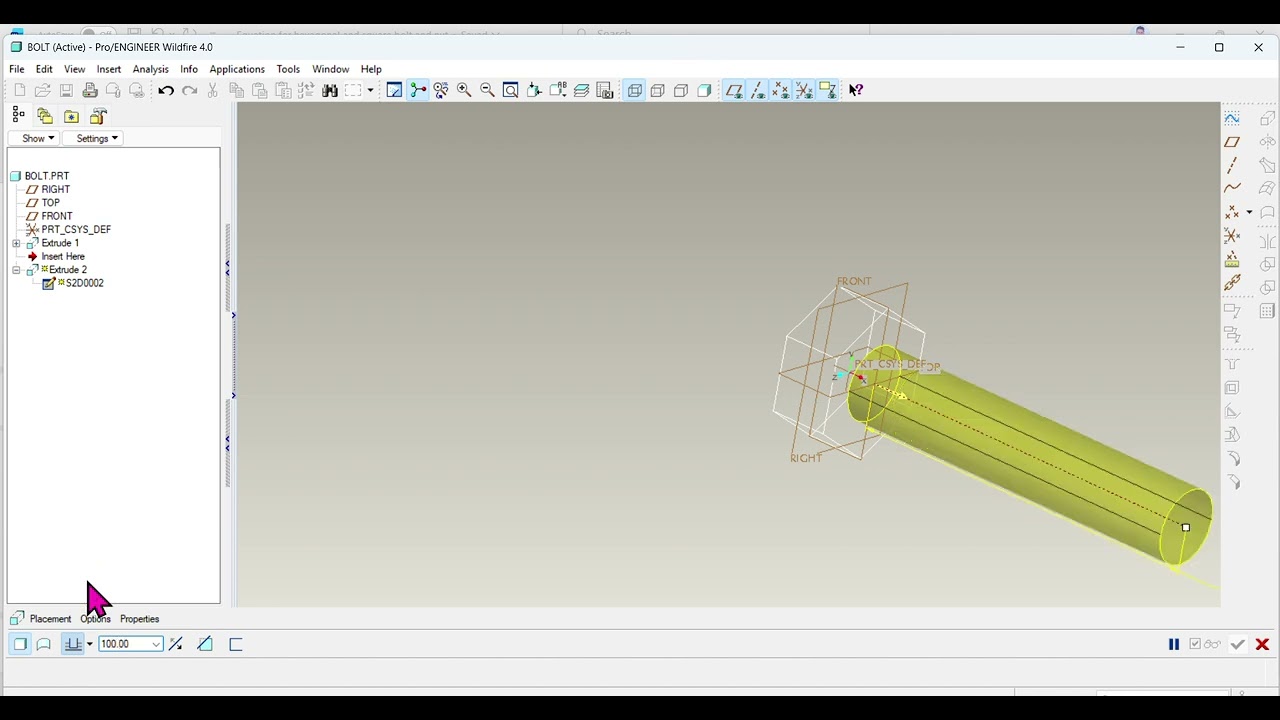Click the layers icon in toolbar
This screenshot has width=1280, height=720.
tap(581, 90)
